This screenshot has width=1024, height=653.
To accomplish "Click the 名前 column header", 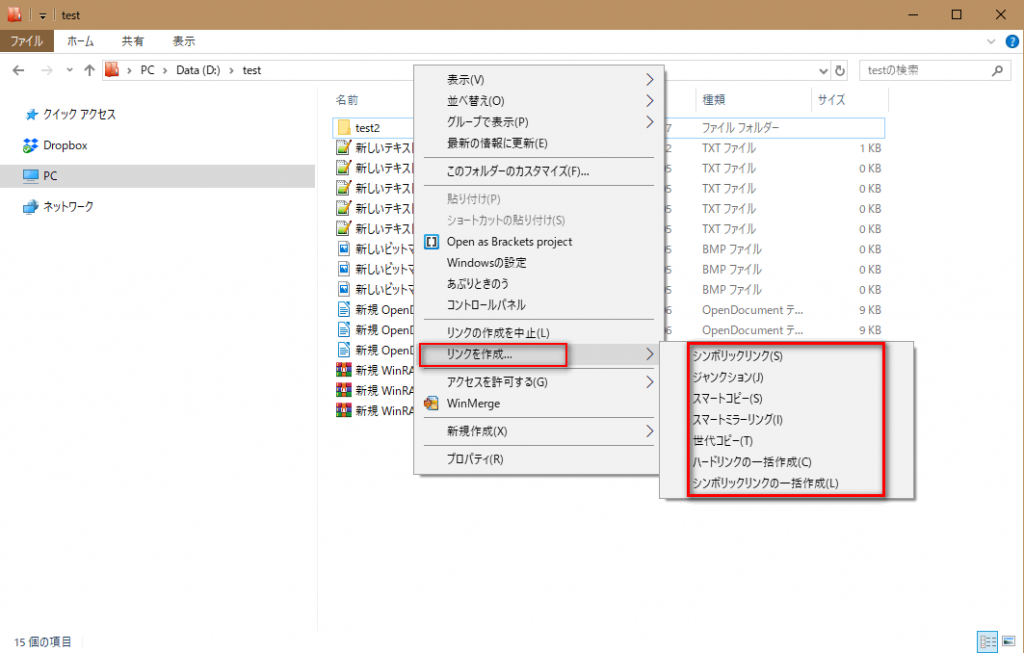I will tap(347, 100).
